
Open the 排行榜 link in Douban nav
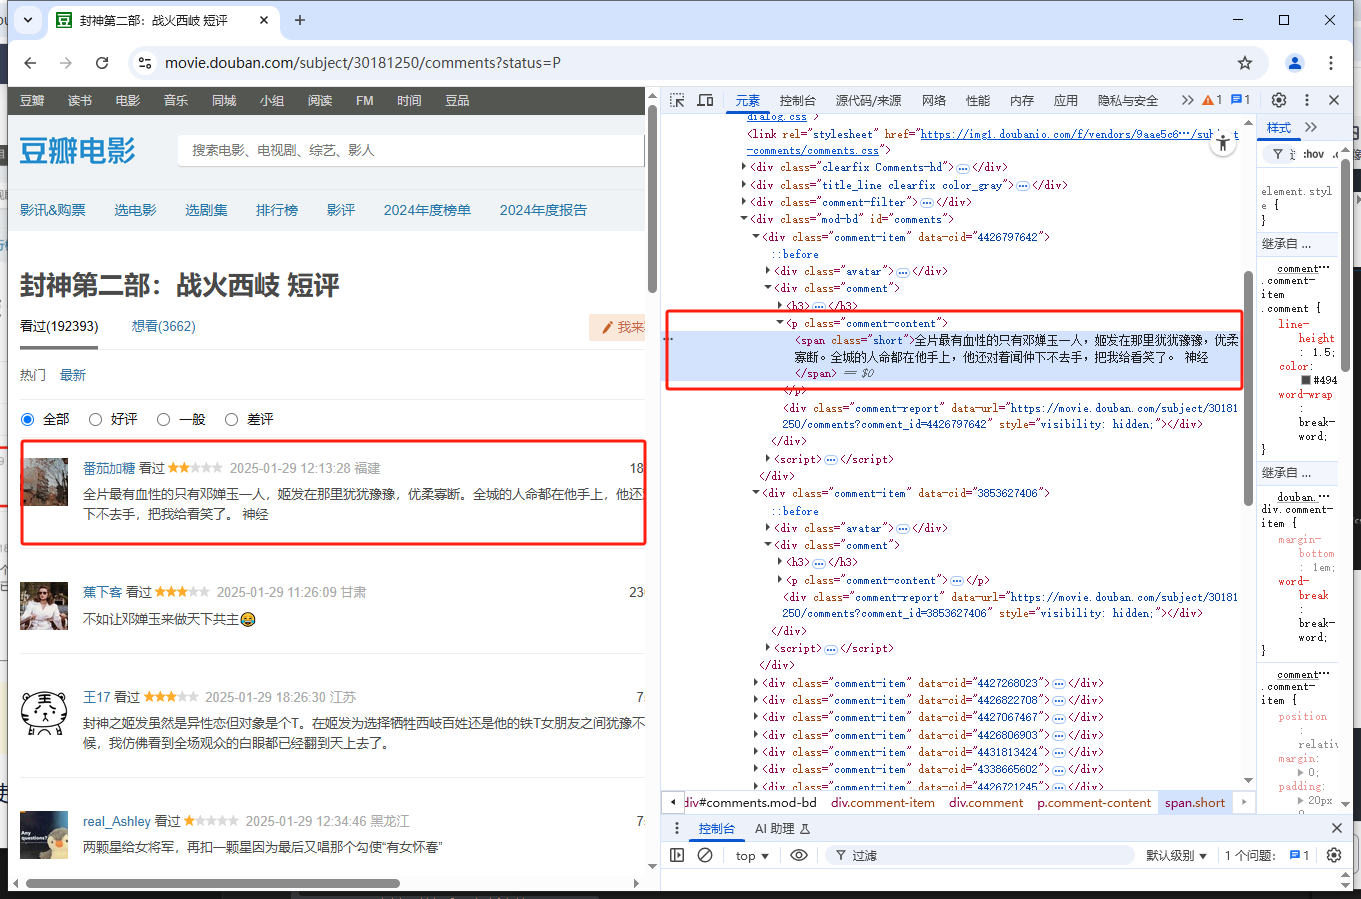(277, 210)
